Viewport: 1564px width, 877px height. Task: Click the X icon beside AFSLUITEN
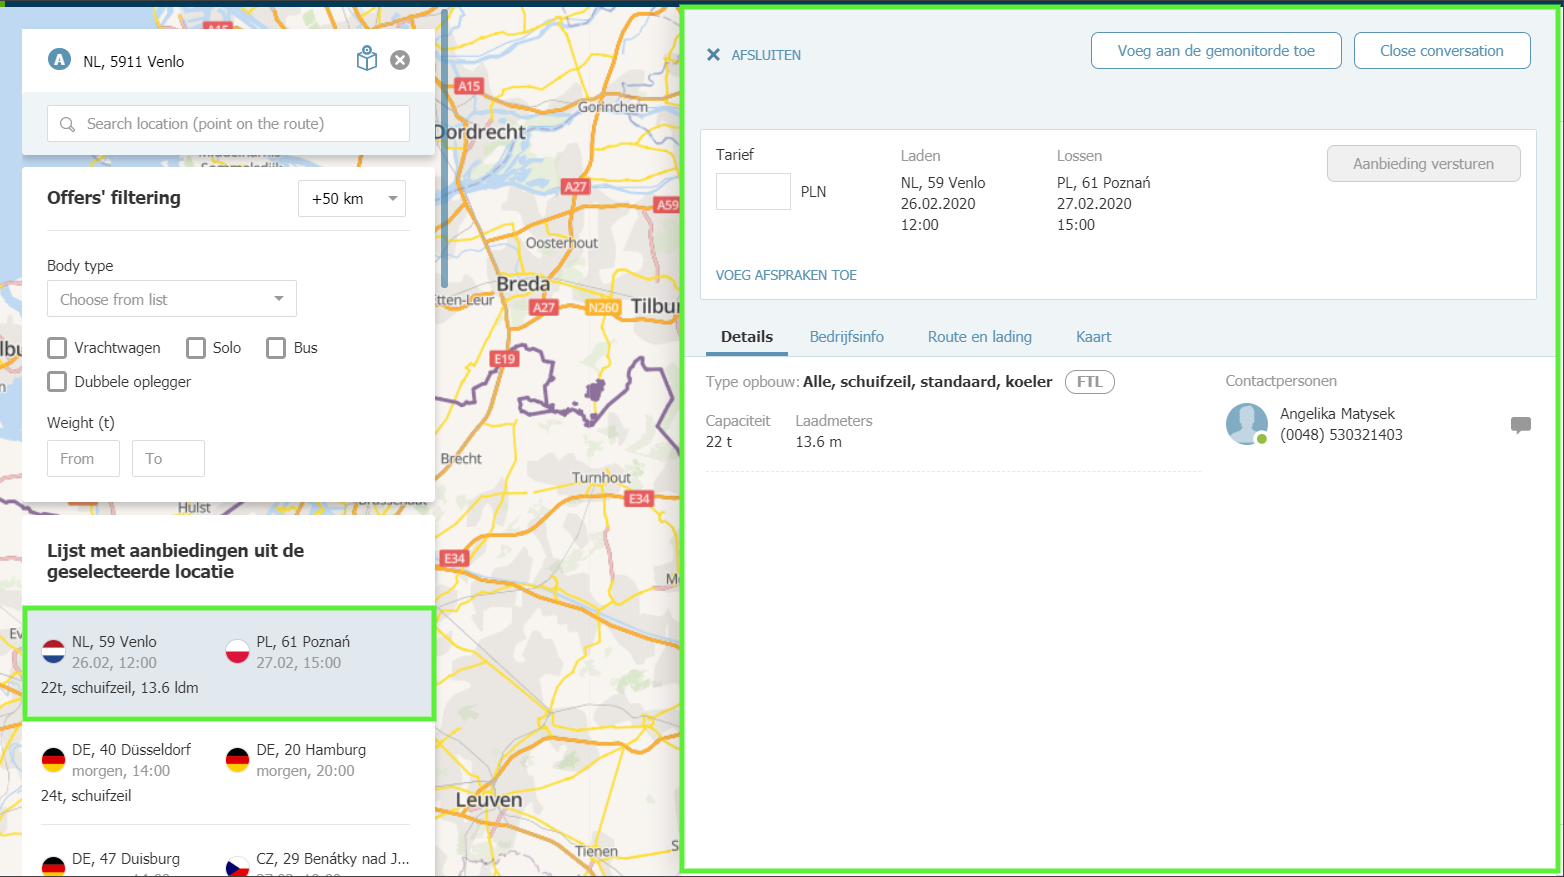pyautogui.click(x=713, y=55)
